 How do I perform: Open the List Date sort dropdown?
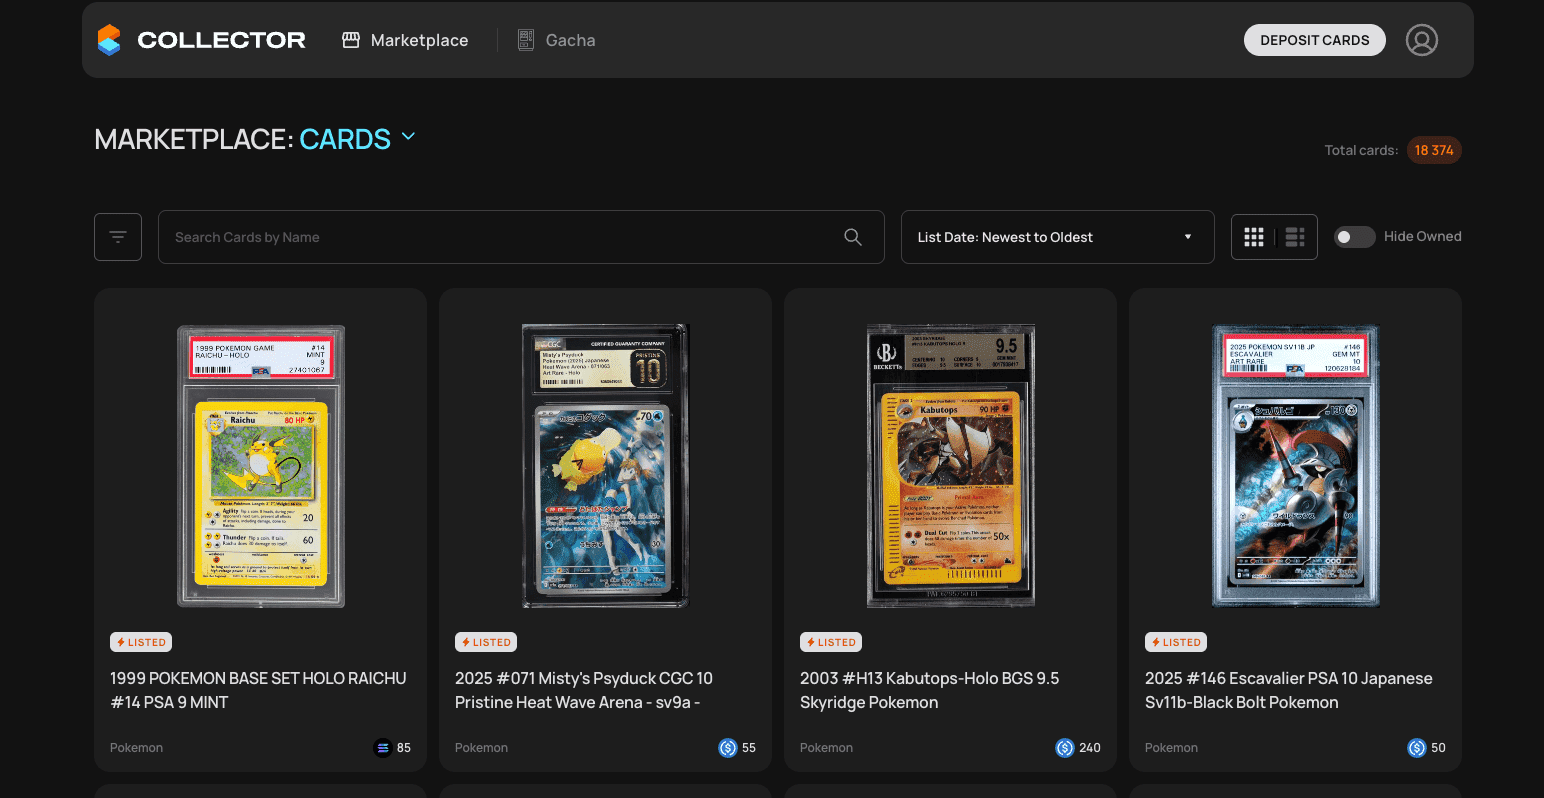pyautogui.click(x=1057, y=237)
